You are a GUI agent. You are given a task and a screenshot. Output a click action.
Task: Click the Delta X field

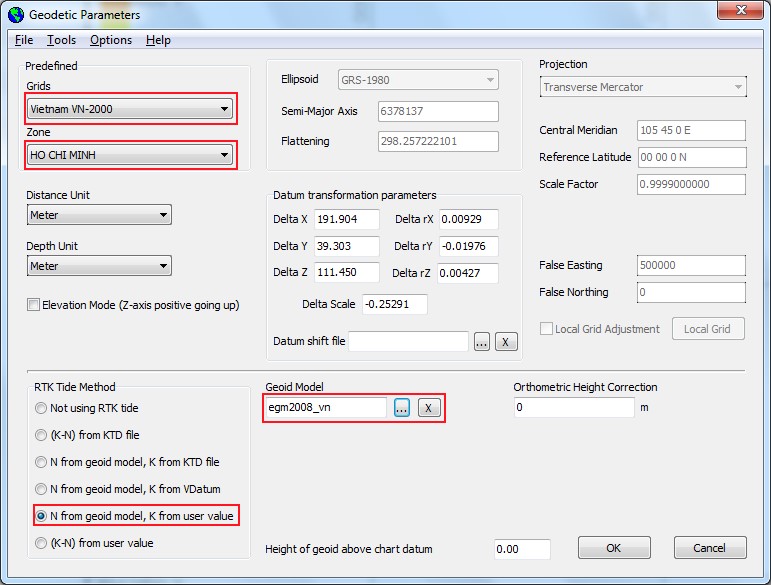(x=347, y=219)
